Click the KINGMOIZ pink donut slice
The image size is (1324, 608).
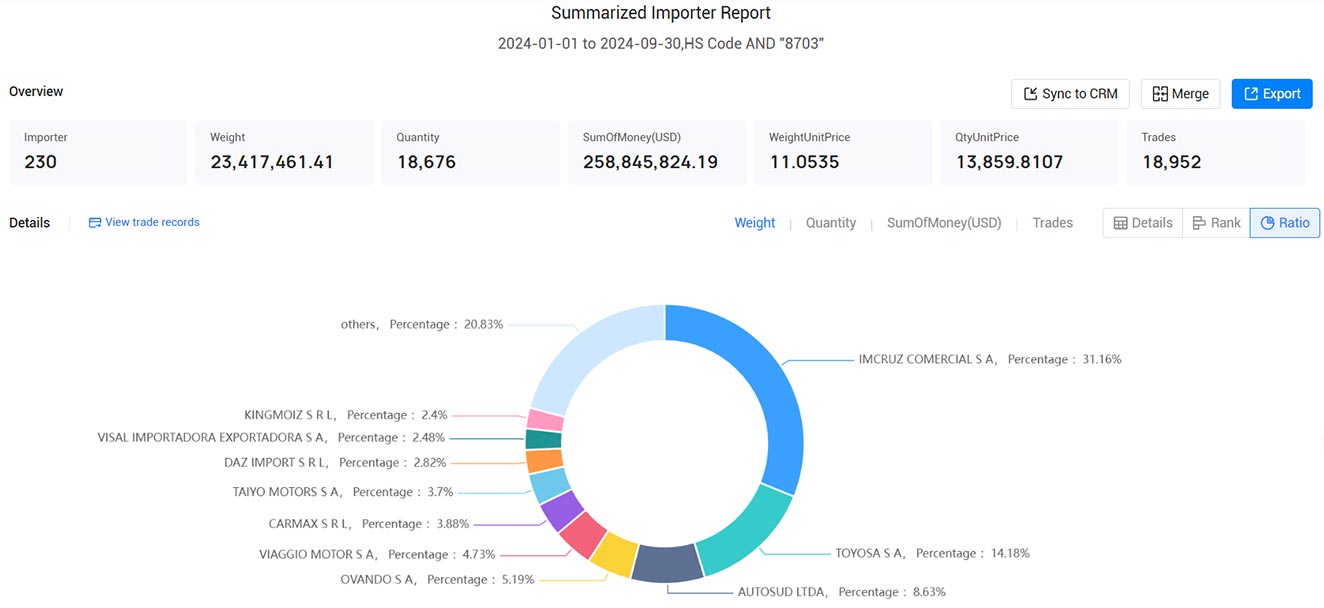pyautogui.click(x=545, y=419)
